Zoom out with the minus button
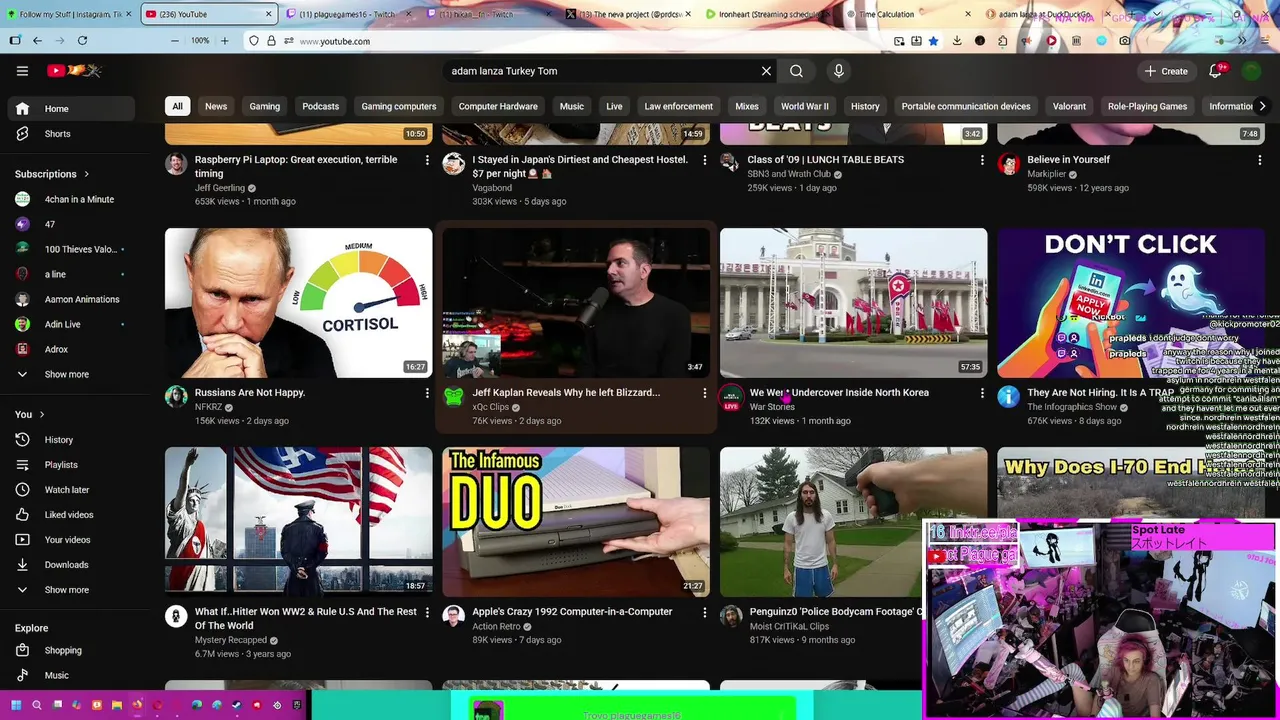The image size is (1280, 720). coord(175,41)
